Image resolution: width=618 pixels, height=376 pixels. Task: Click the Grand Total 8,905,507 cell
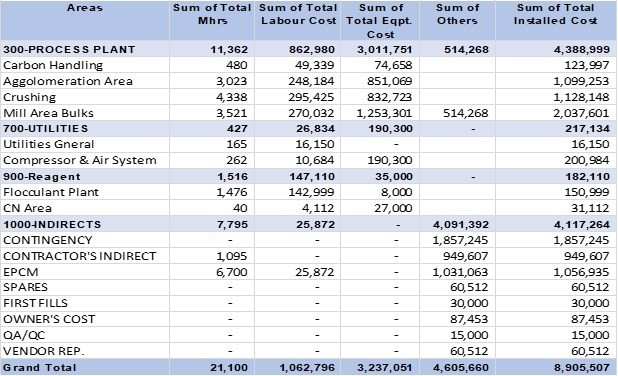[x=582, y=368]
